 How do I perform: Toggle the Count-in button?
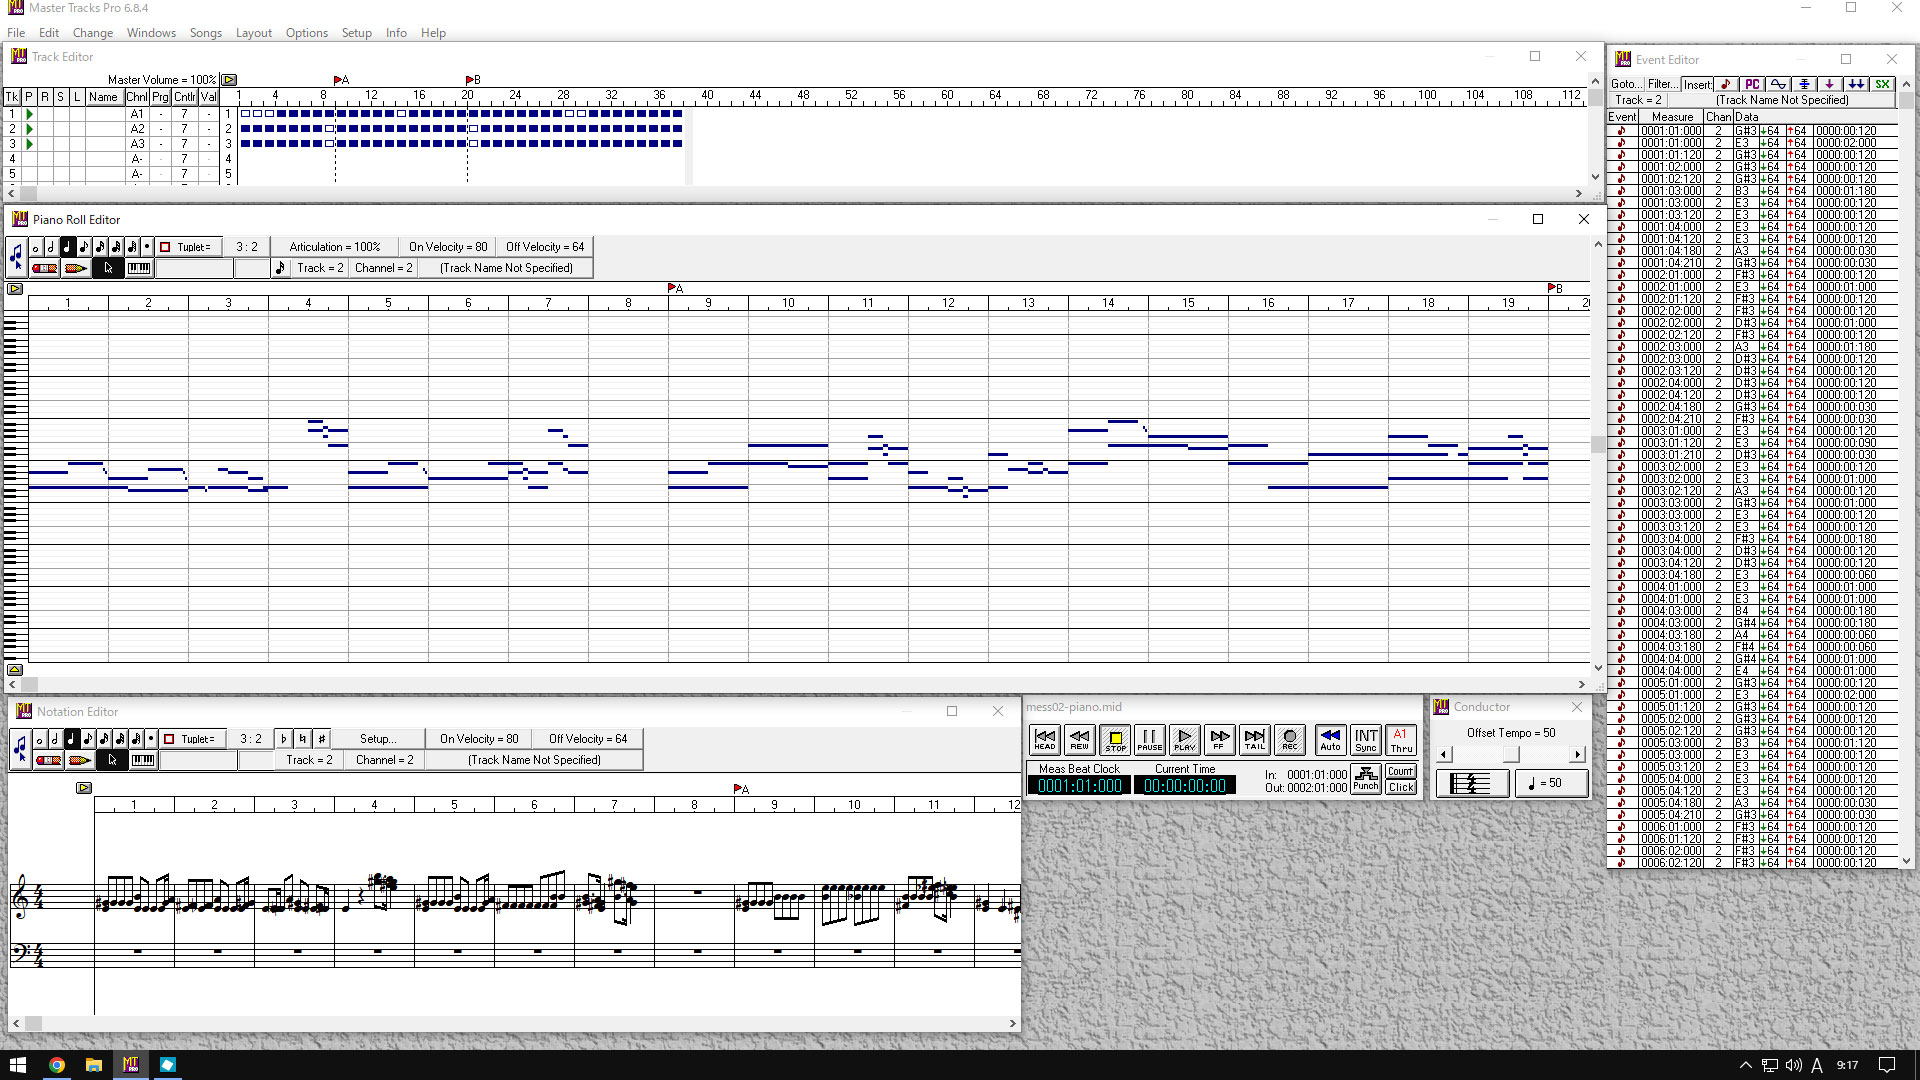click(x=1401, y=771)
